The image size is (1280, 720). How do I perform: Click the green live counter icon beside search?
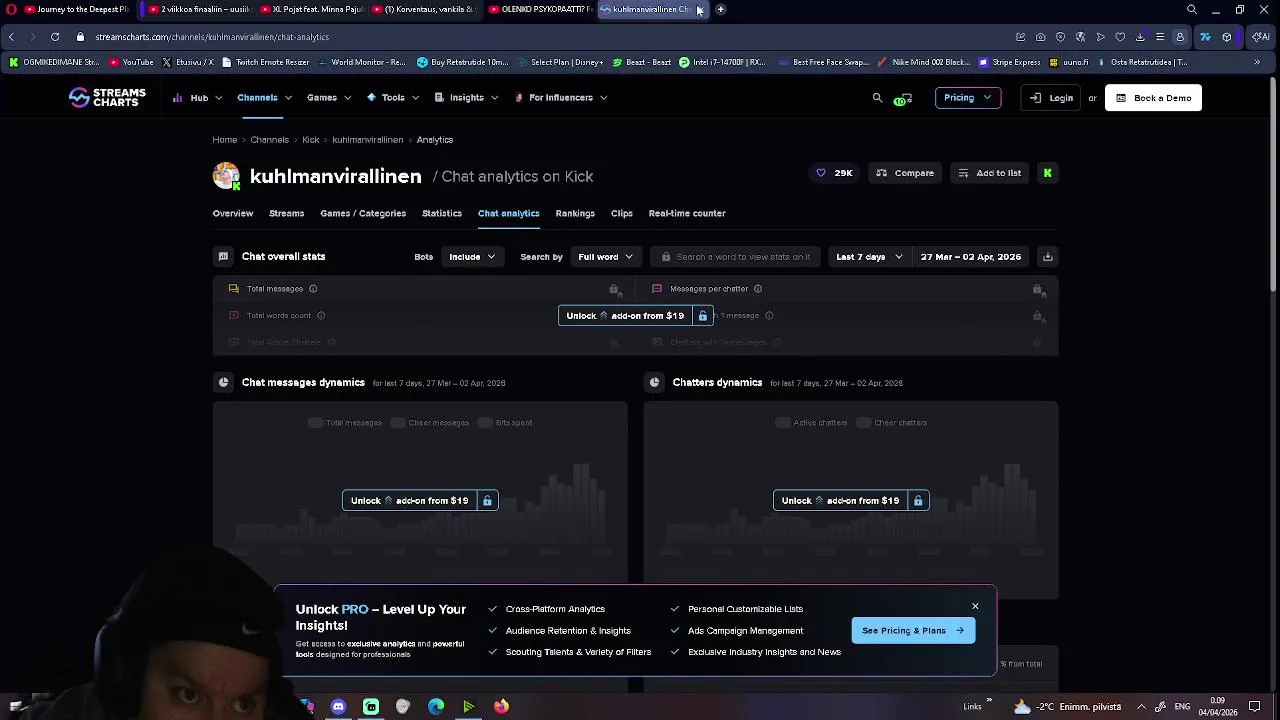point(902,99)
